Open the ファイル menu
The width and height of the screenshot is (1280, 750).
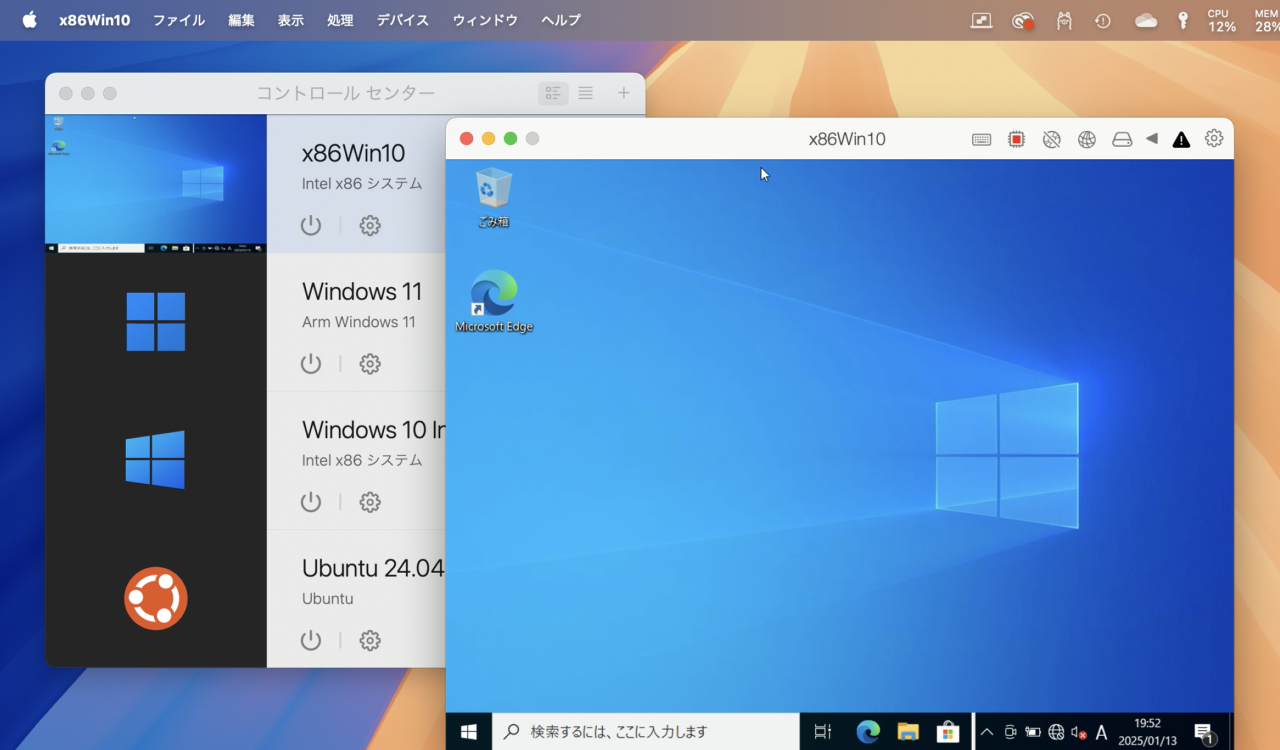[x=179, y=20]
